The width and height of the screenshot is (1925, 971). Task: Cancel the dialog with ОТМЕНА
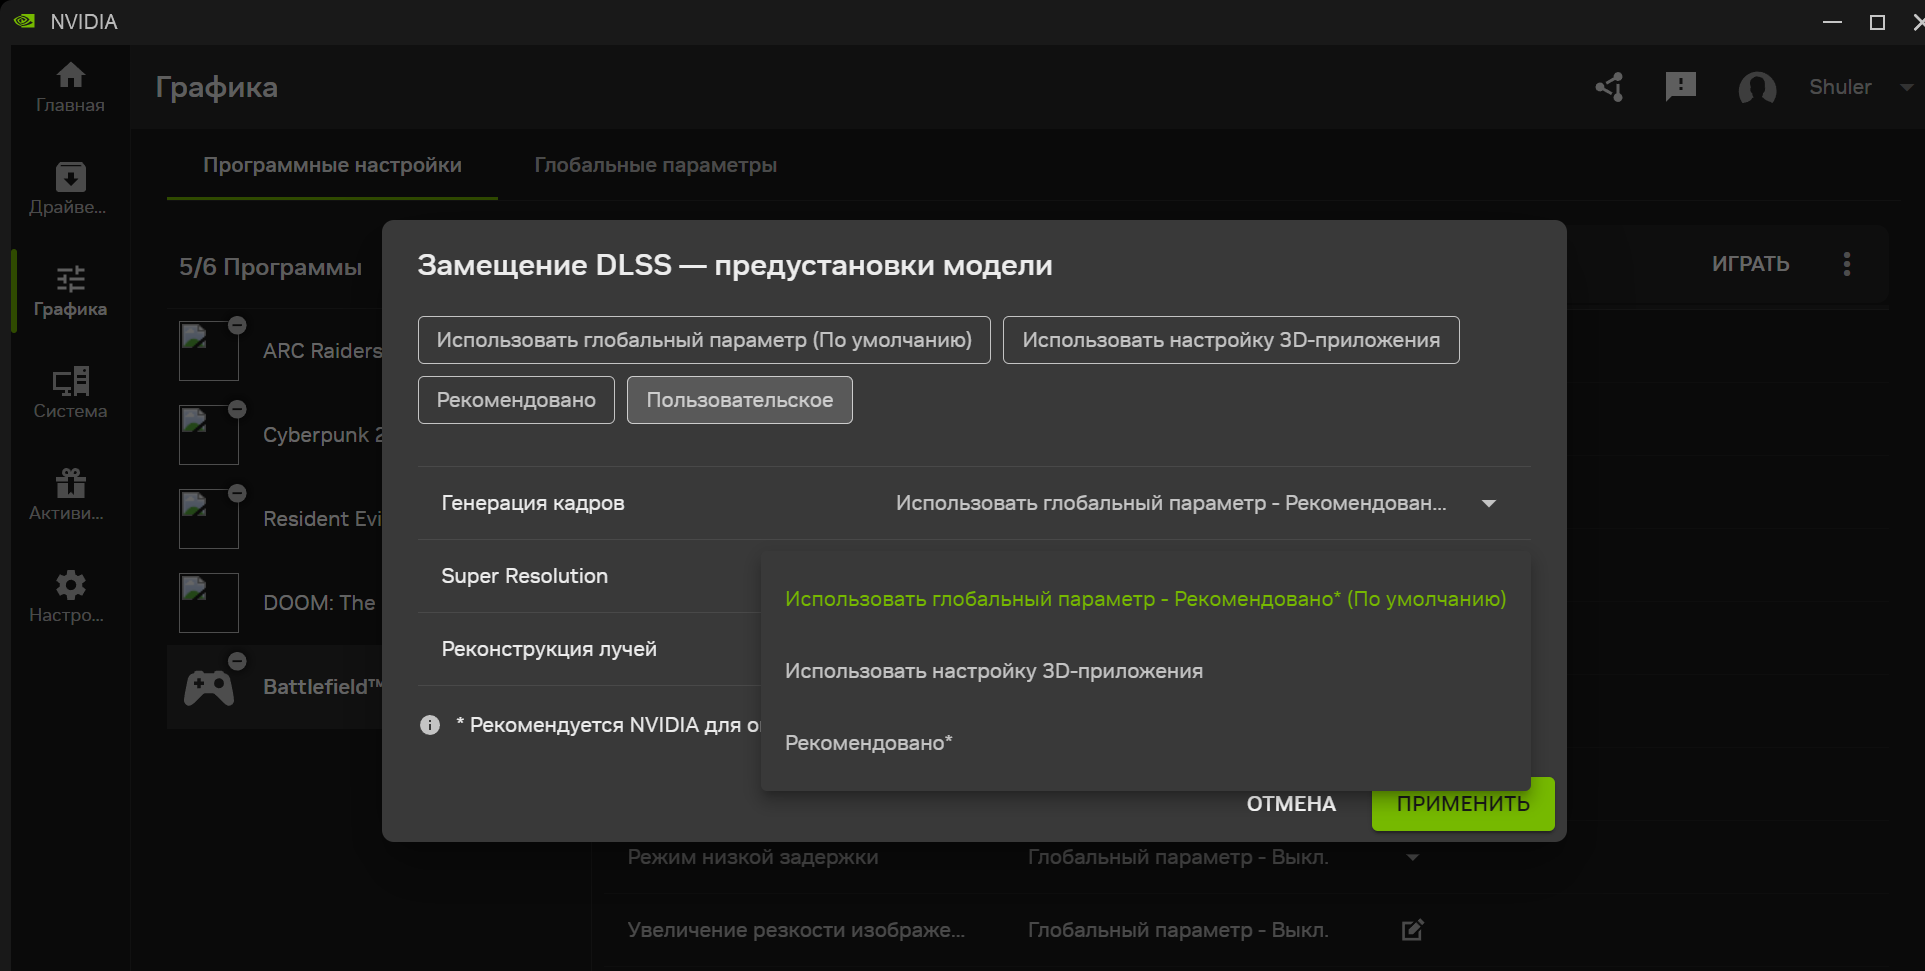(x=1290, y=803)
